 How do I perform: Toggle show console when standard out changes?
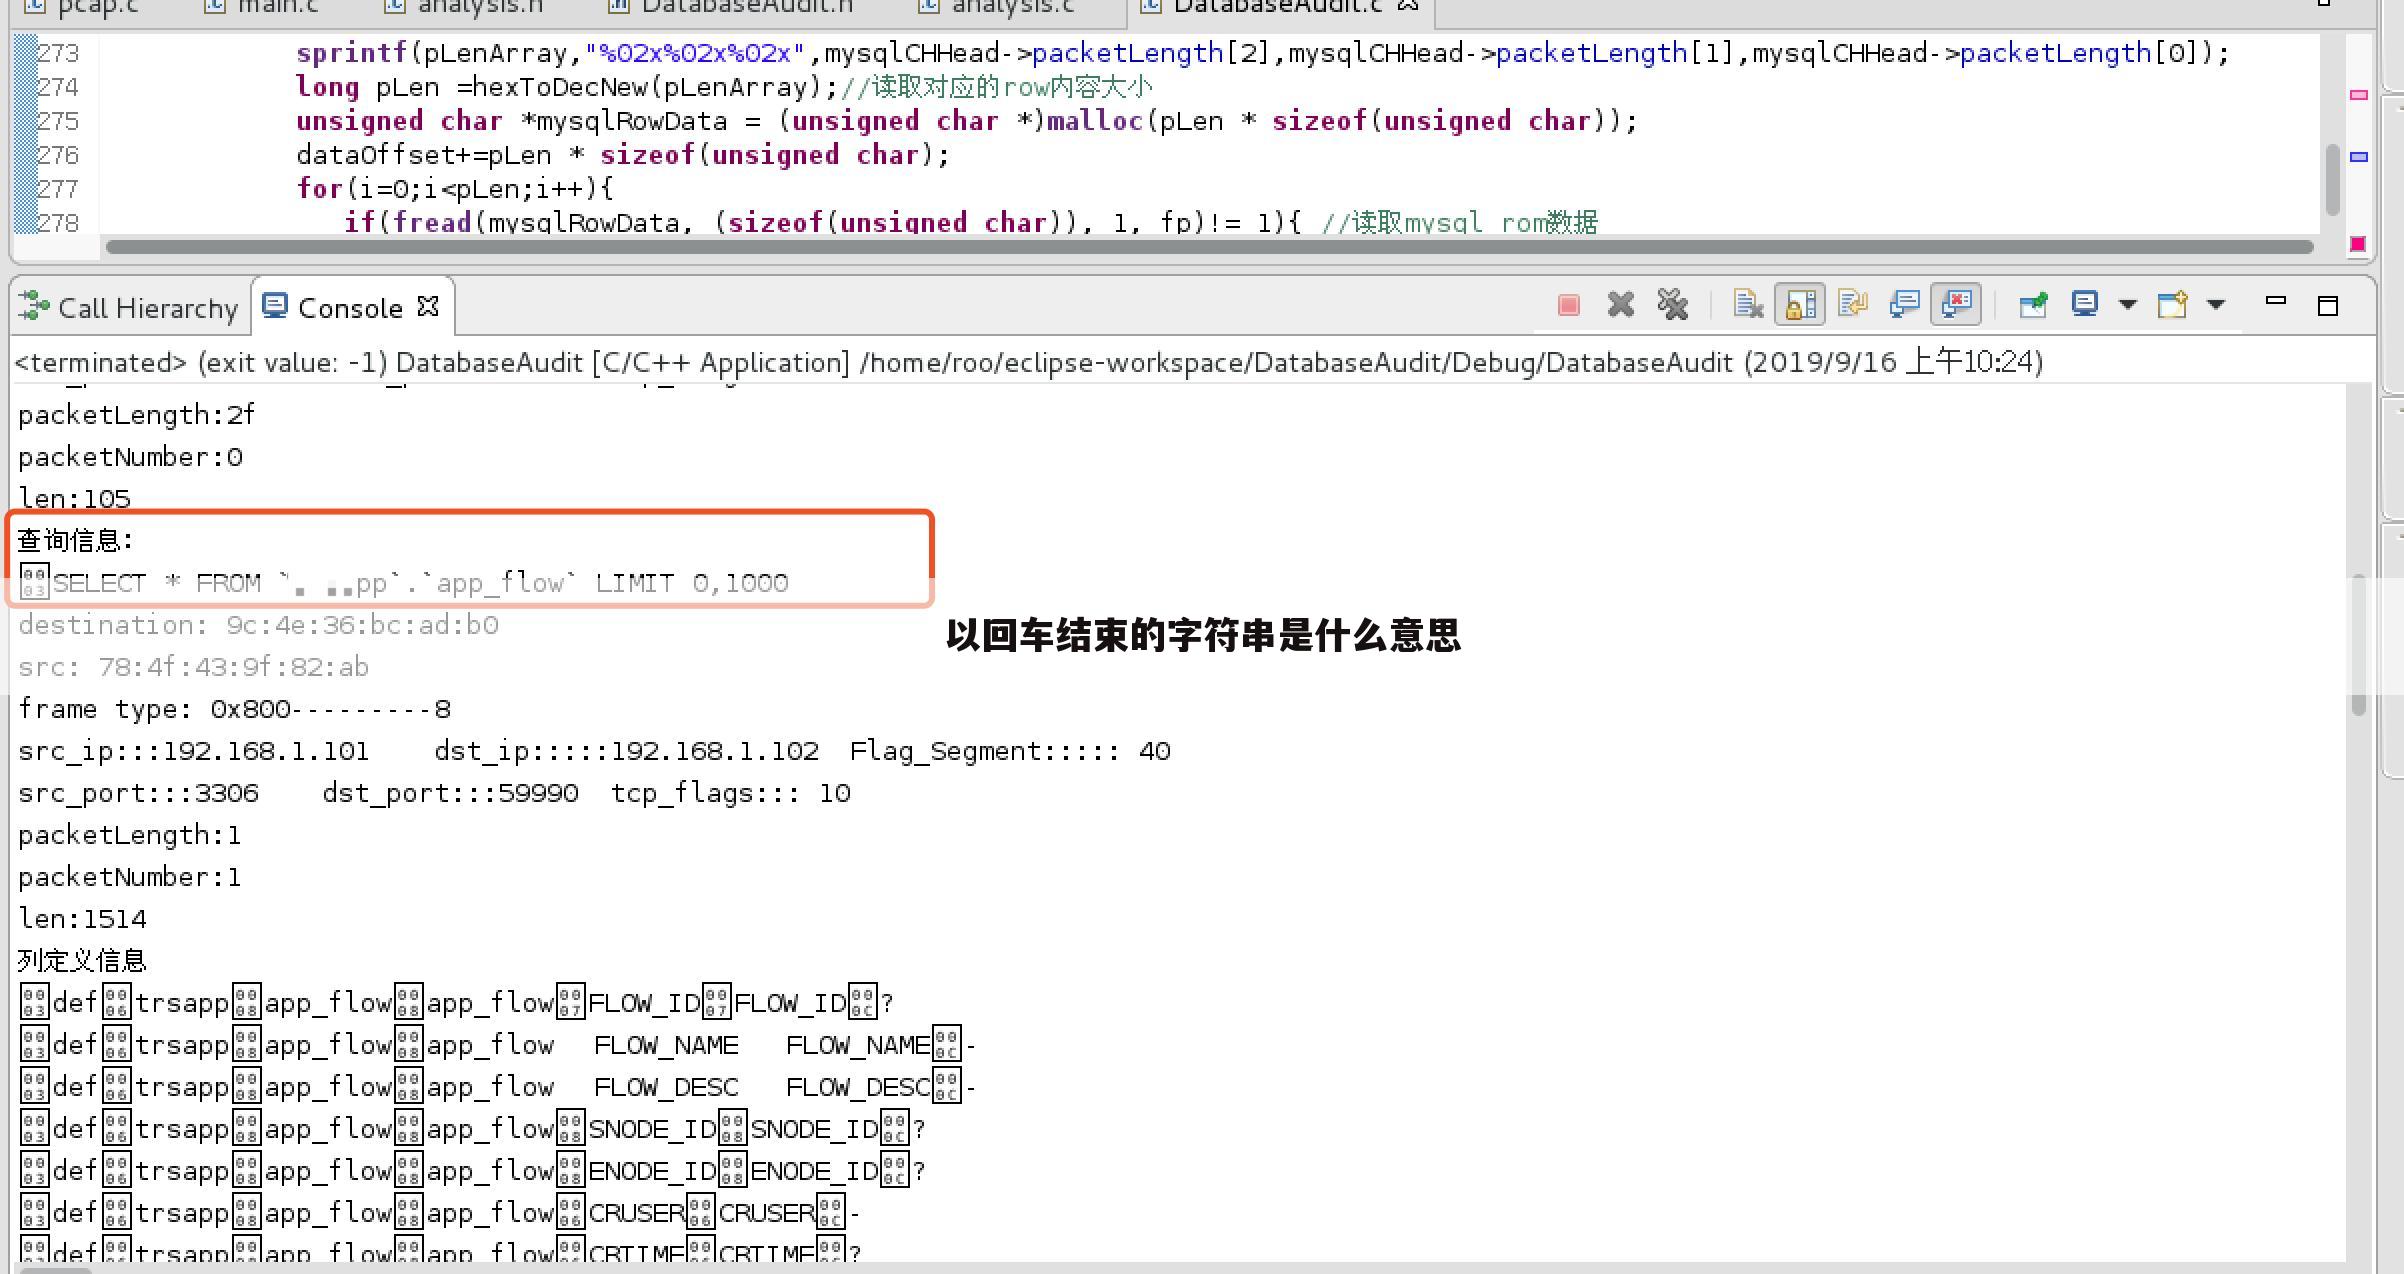1905,305
